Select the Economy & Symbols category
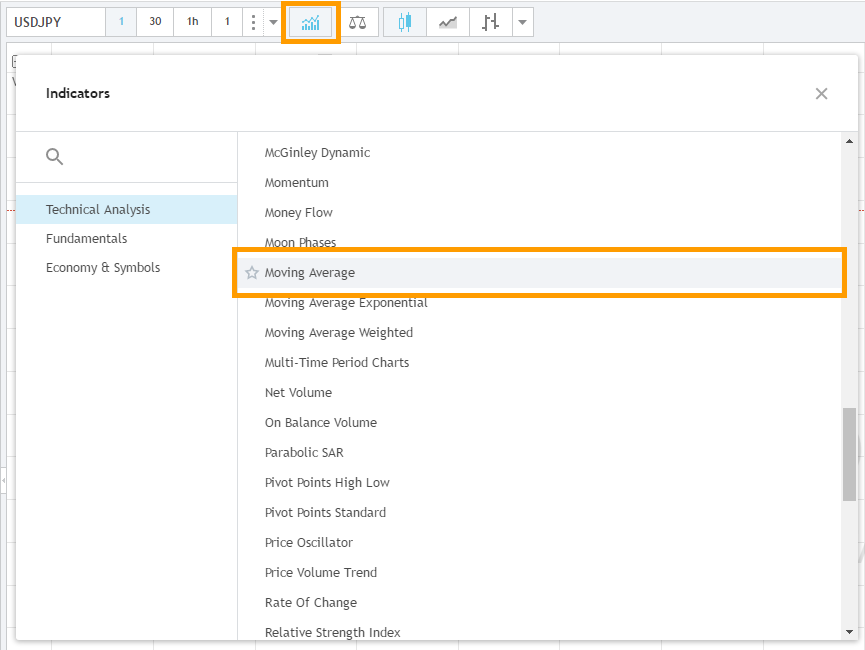The height and width of the screenshot is (650, 865). (126, 268)
